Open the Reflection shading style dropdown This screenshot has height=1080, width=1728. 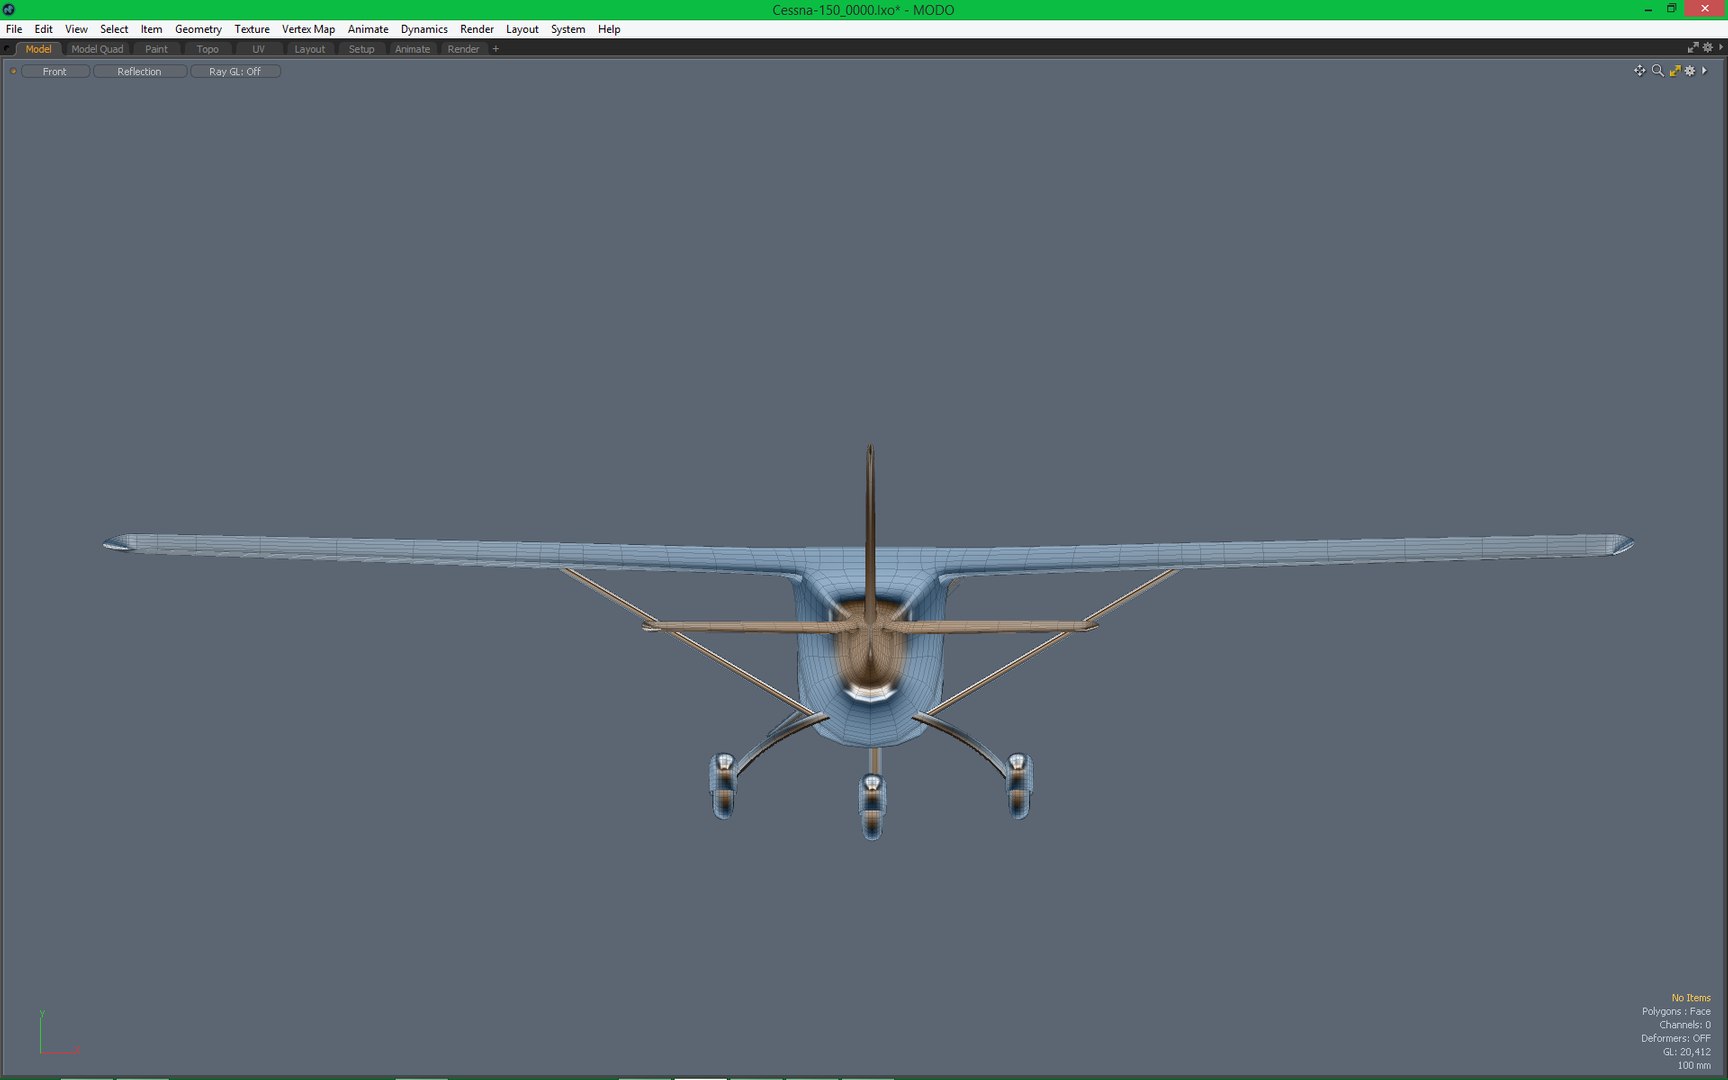pyautogui.click(x=139, y=71)
